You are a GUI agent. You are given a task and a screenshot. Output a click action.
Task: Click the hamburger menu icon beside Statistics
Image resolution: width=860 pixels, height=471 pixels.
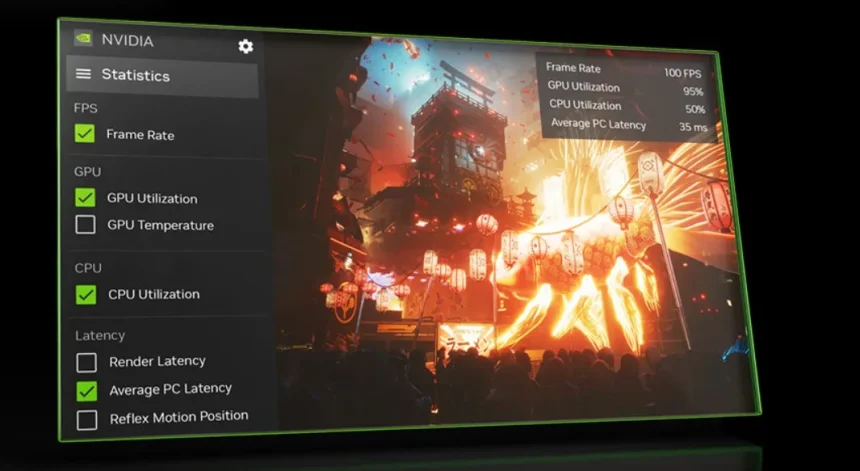tap(83, 75)
